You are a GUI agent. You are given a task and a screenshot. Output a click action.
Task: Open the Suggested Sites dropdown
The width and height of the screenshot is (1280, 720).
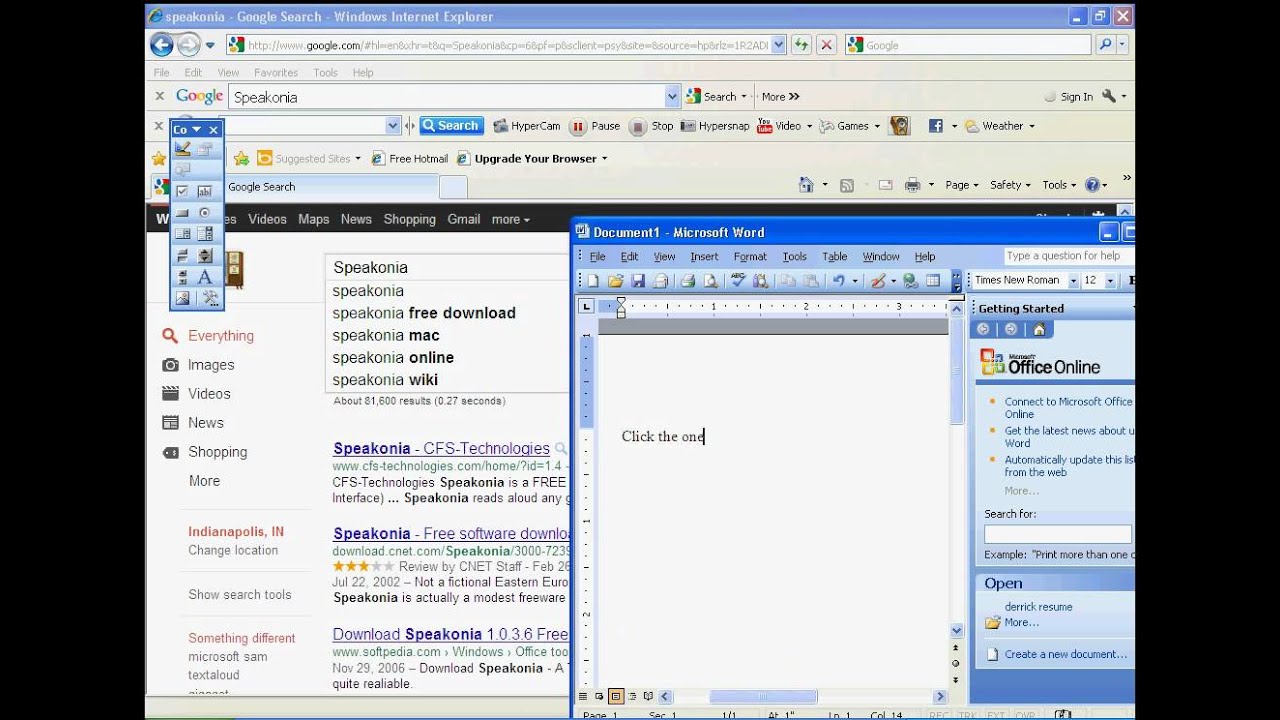coord(309,158)
